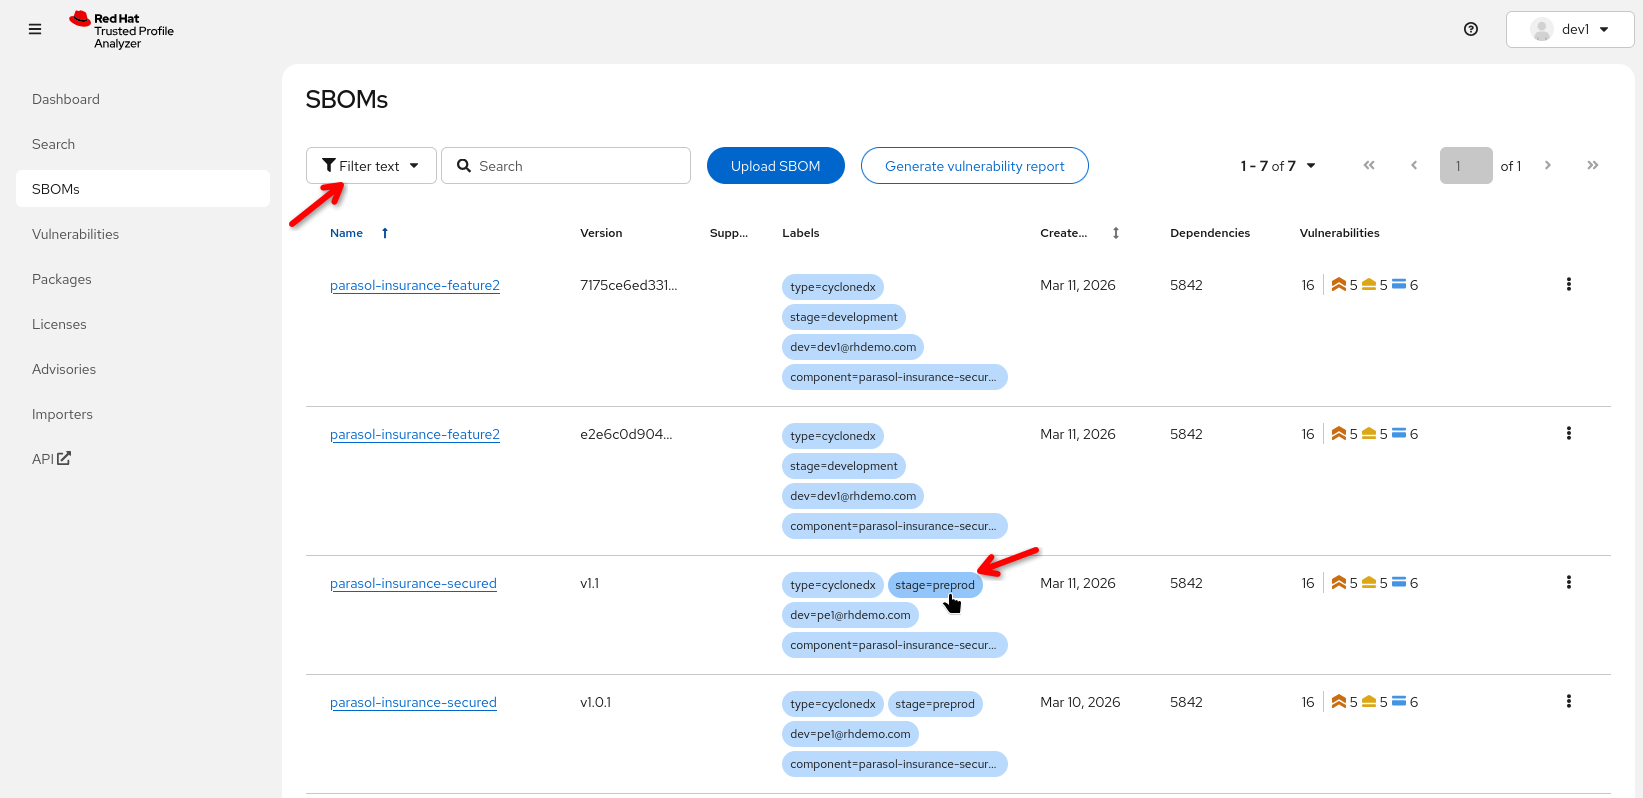Click the help question mark icon

click(x=1470, y=29)
